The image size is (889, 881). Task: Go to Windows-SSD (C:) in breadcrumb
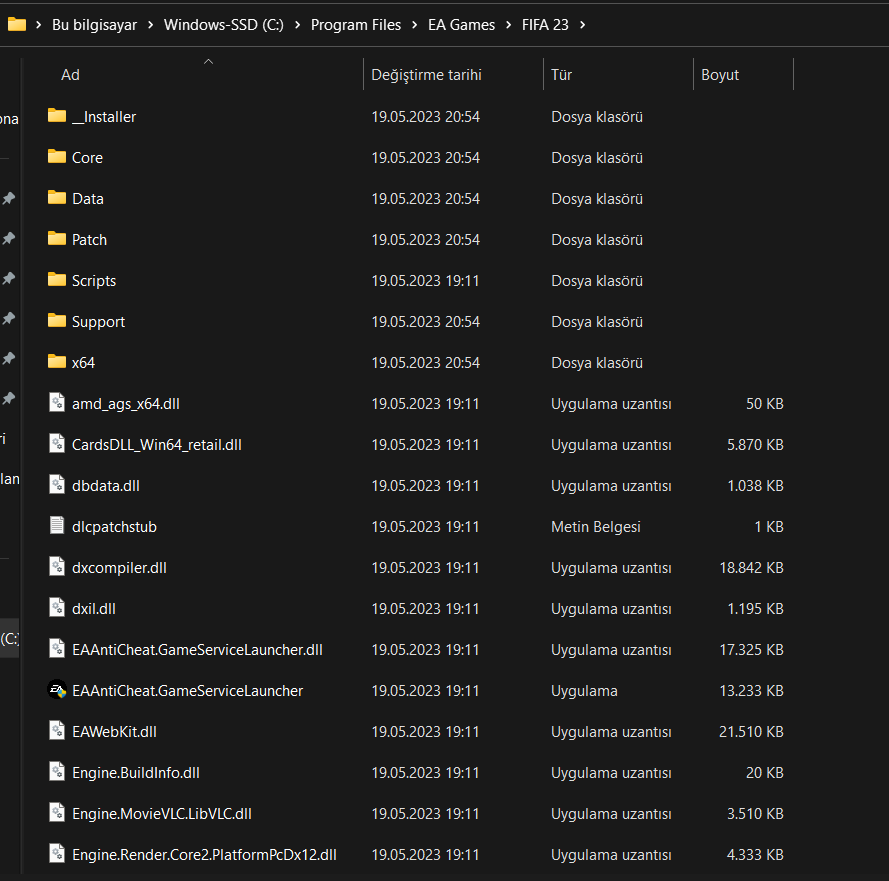[x=223, y=25]
